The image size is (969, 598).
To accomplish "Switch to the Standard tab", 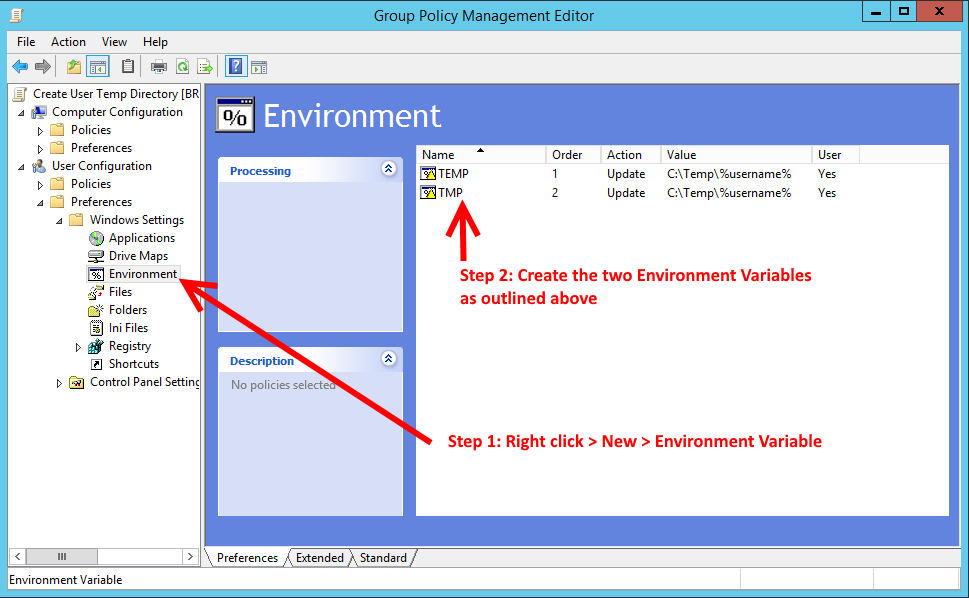I will click(x=383, y=558).
